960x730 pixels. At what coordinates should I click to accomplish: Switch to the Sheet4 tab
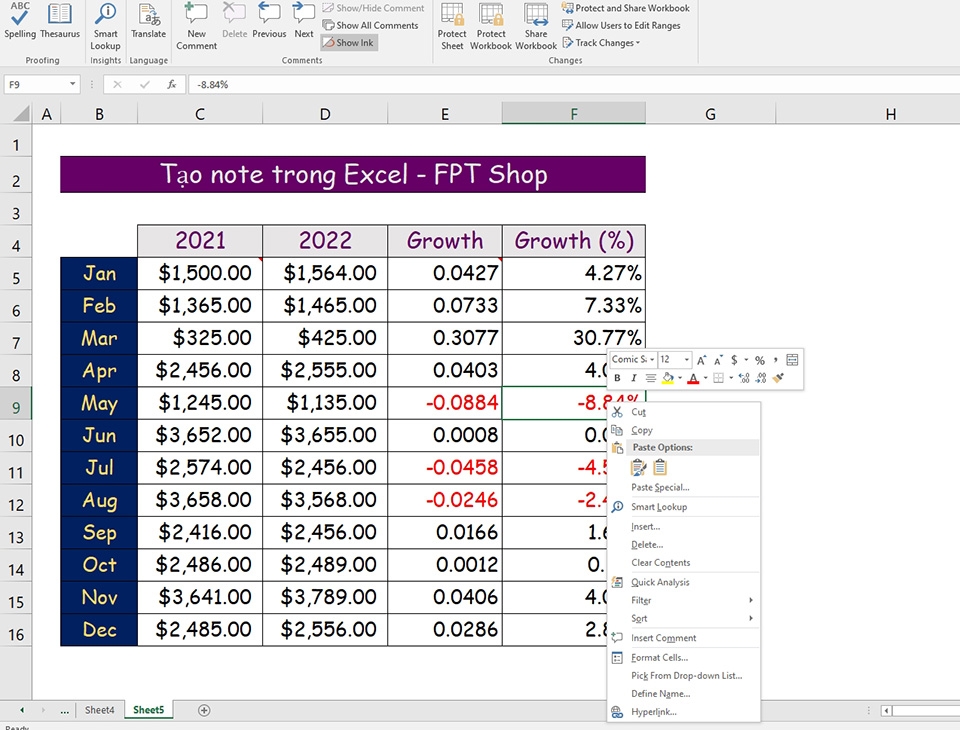click(99, 710)
